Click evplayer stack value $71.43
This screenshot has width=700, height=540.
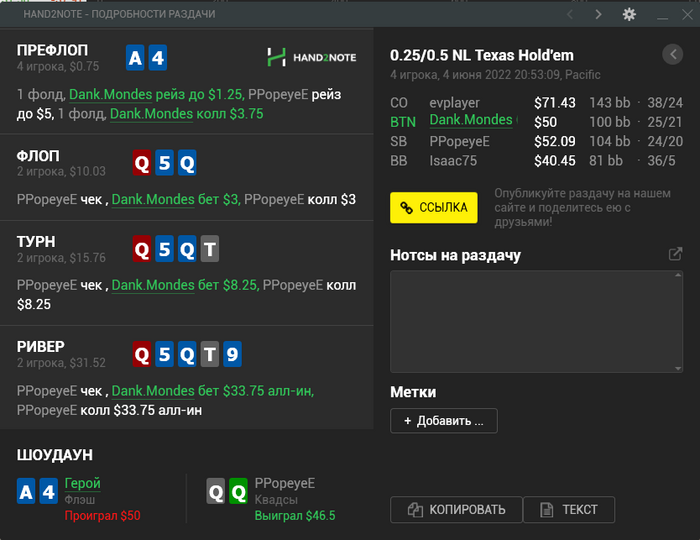(x=555, y=103)
